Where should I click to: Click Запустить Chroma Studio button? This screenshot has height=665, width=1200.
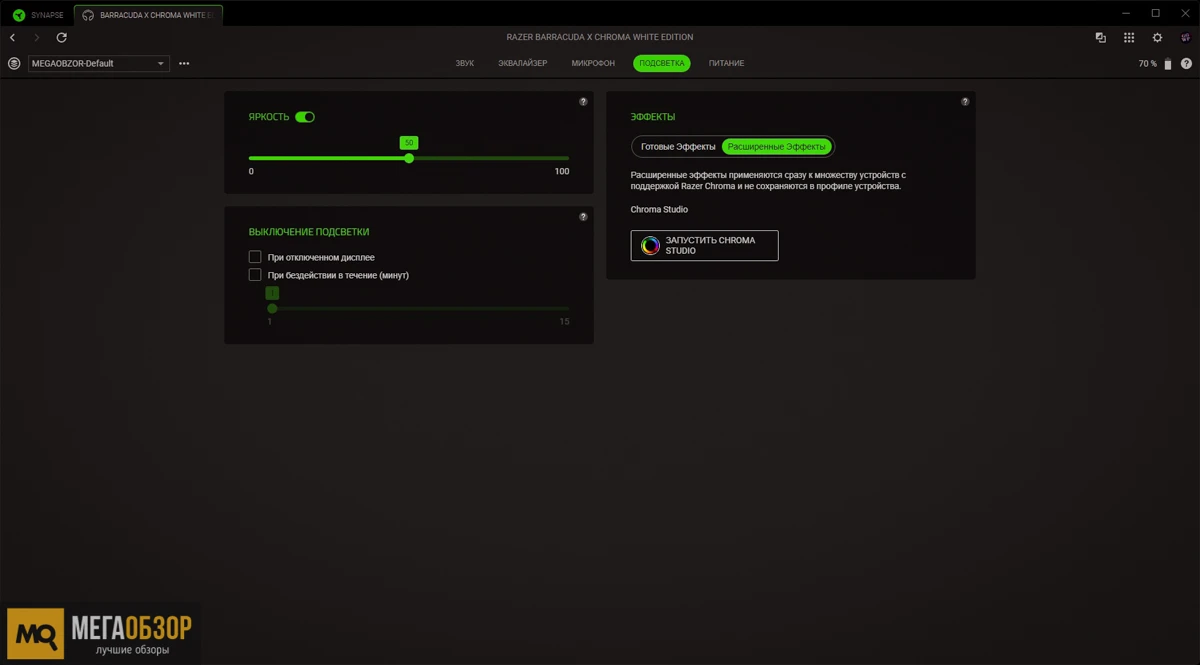[x=704, y=246]
